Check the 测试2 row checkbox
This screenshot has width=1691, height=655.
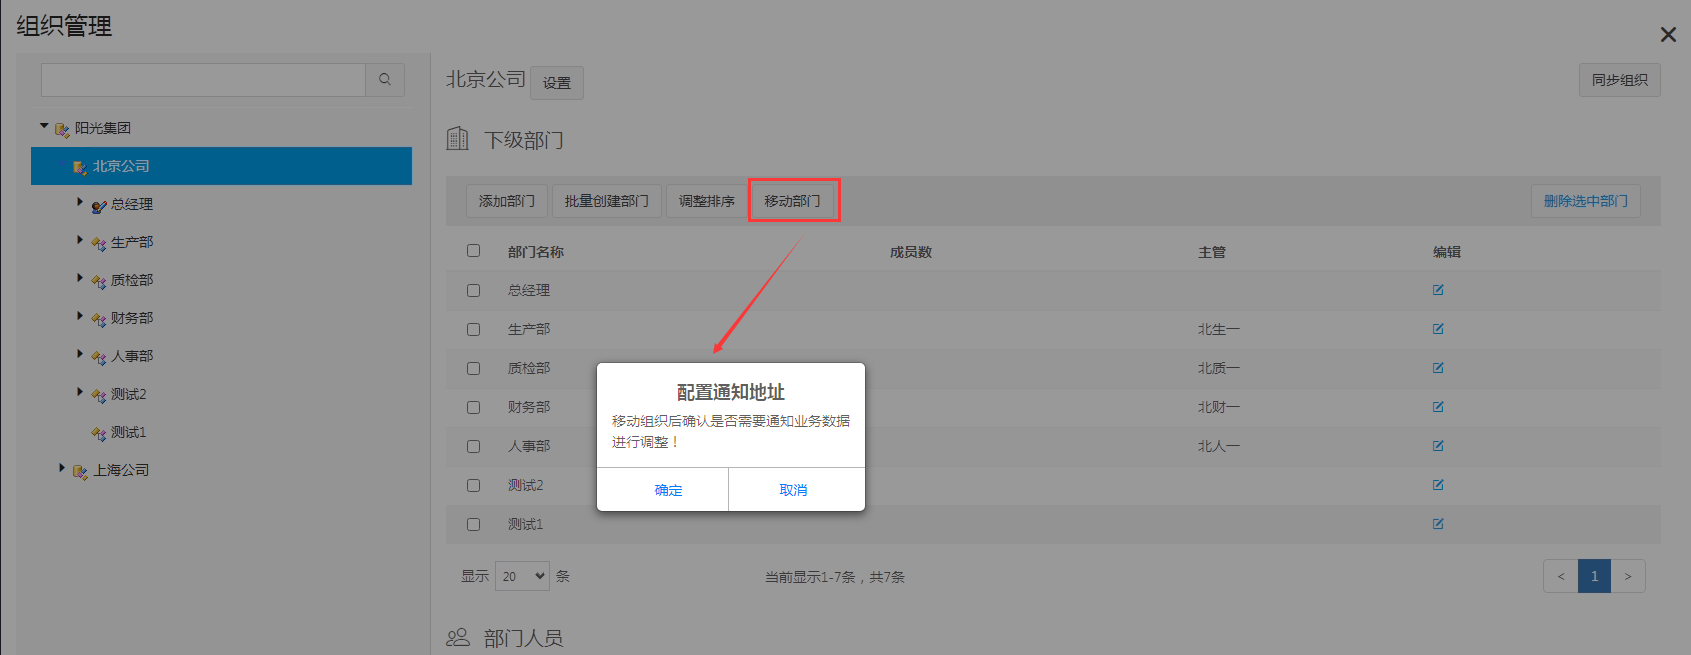point(473,485)
